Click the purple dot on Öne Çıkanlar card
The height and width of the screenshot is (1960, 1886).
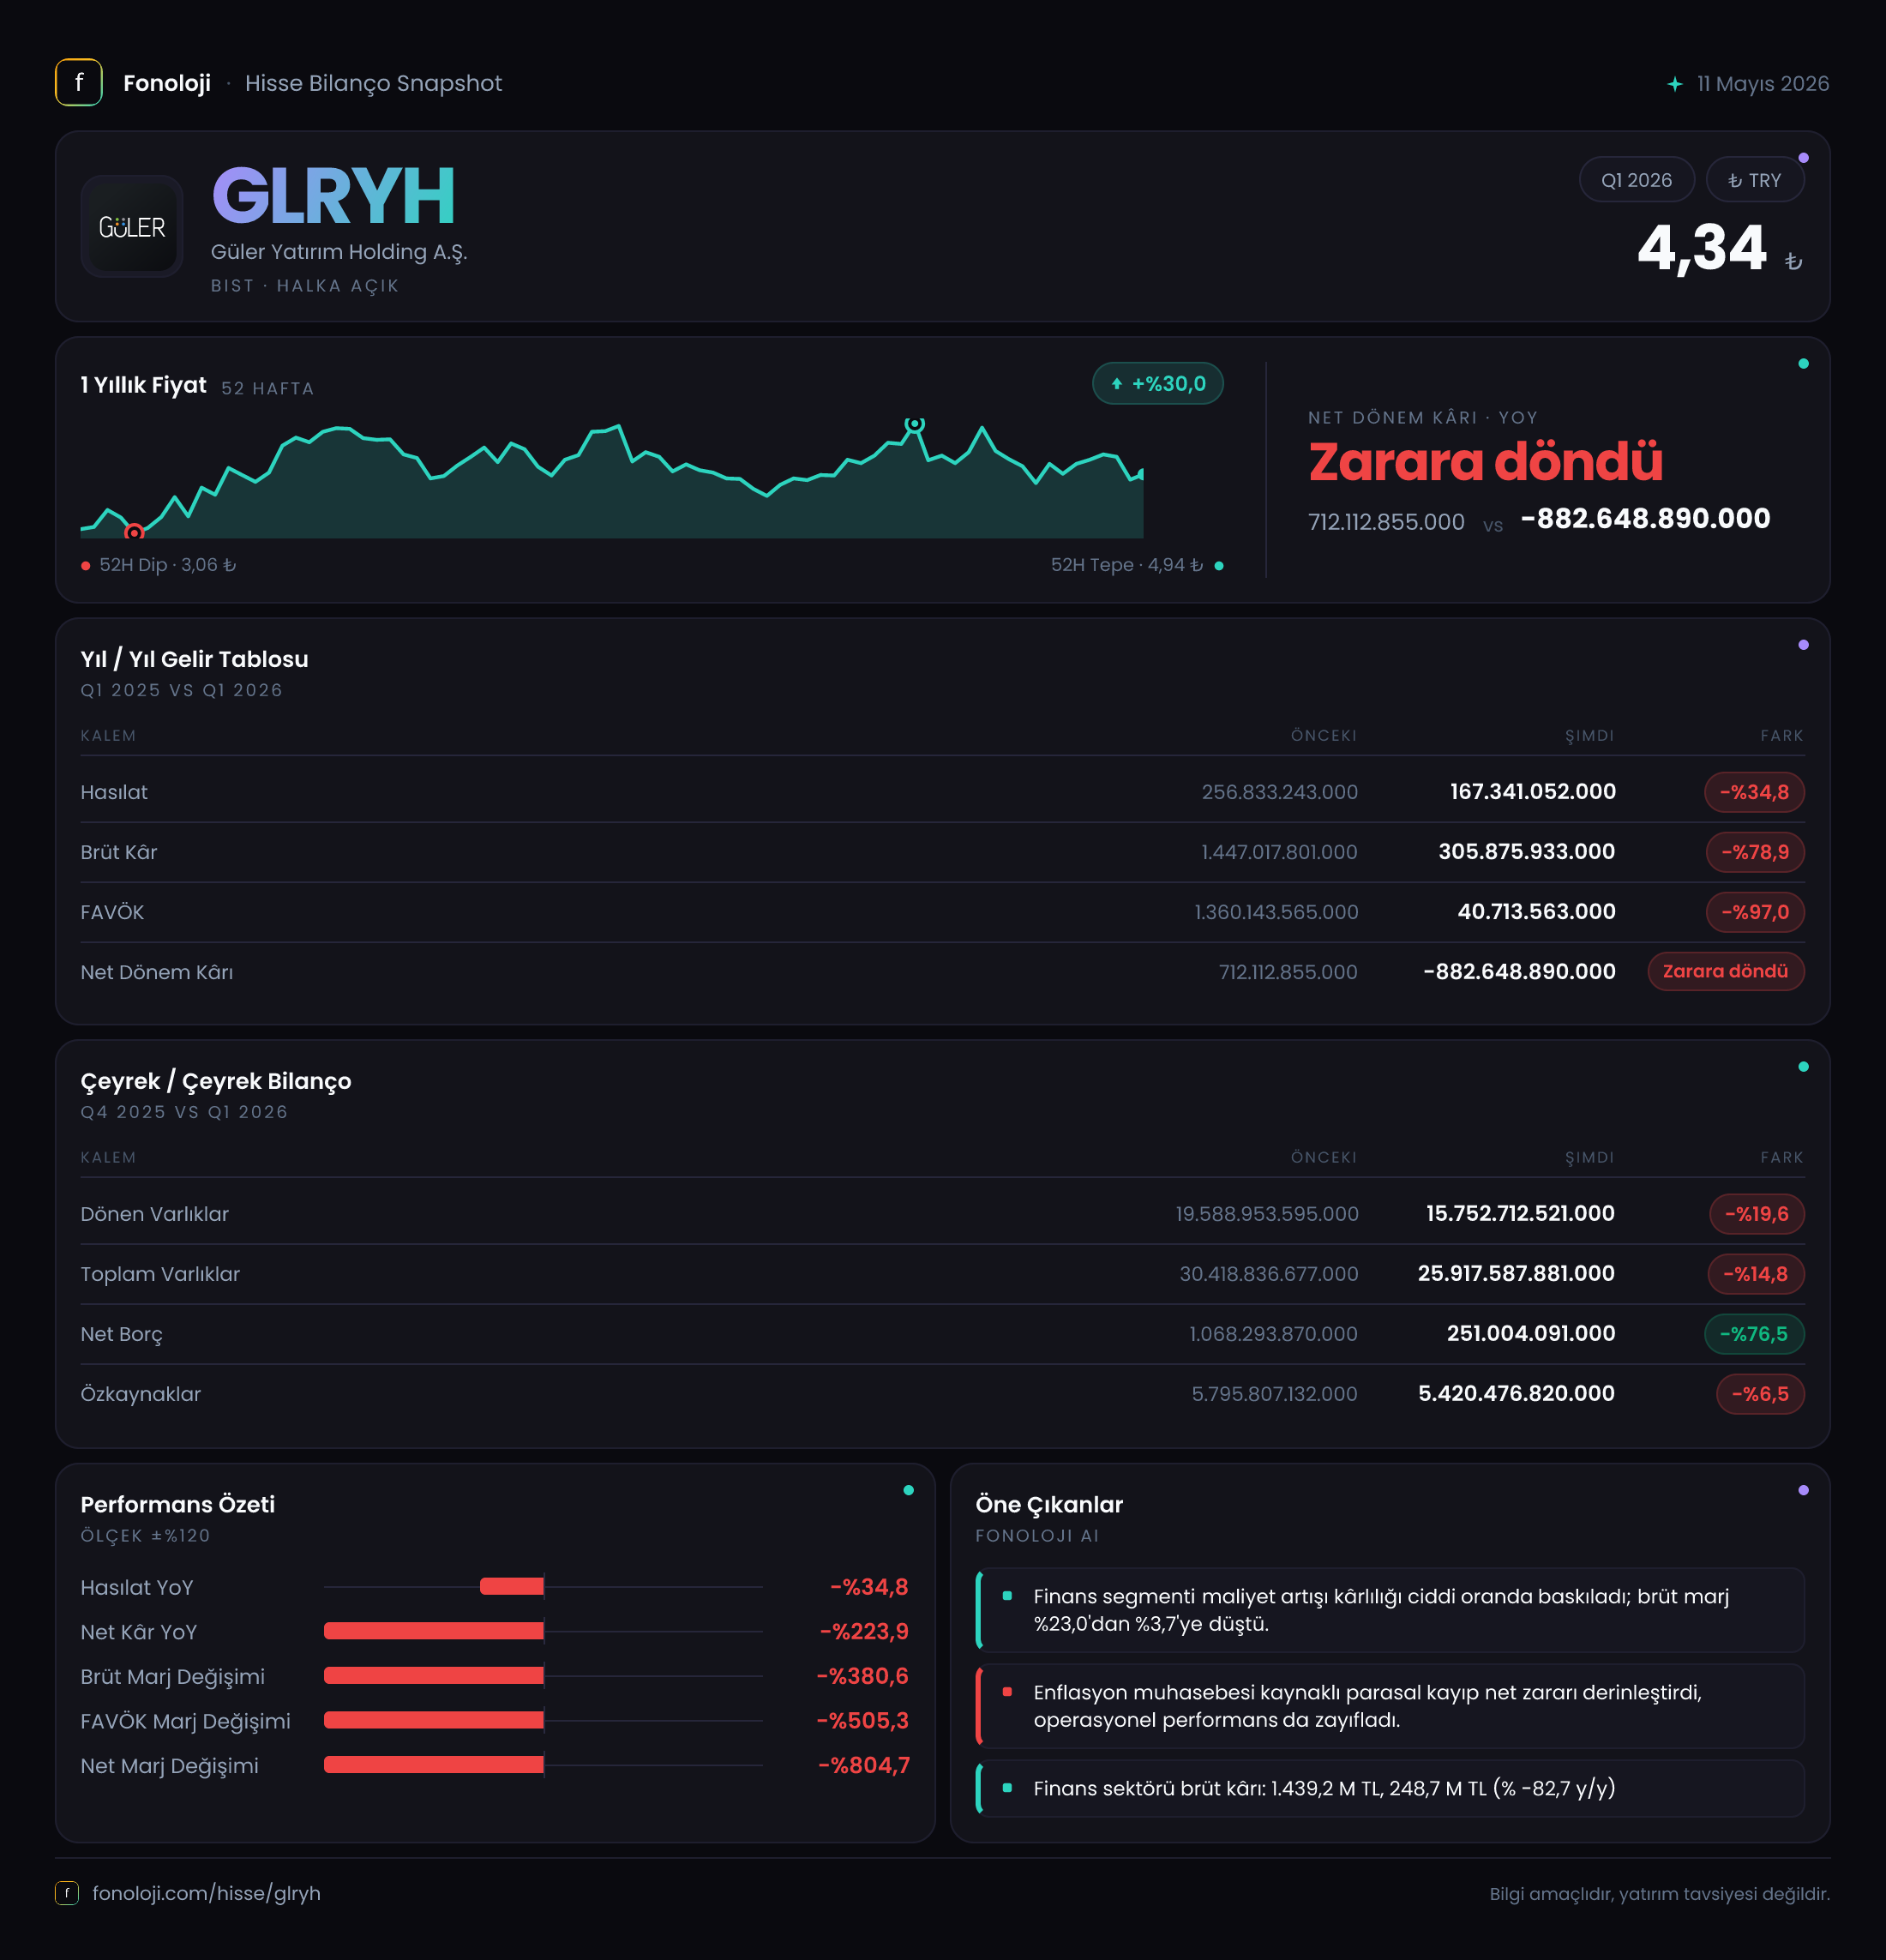coord(1803,1490)
